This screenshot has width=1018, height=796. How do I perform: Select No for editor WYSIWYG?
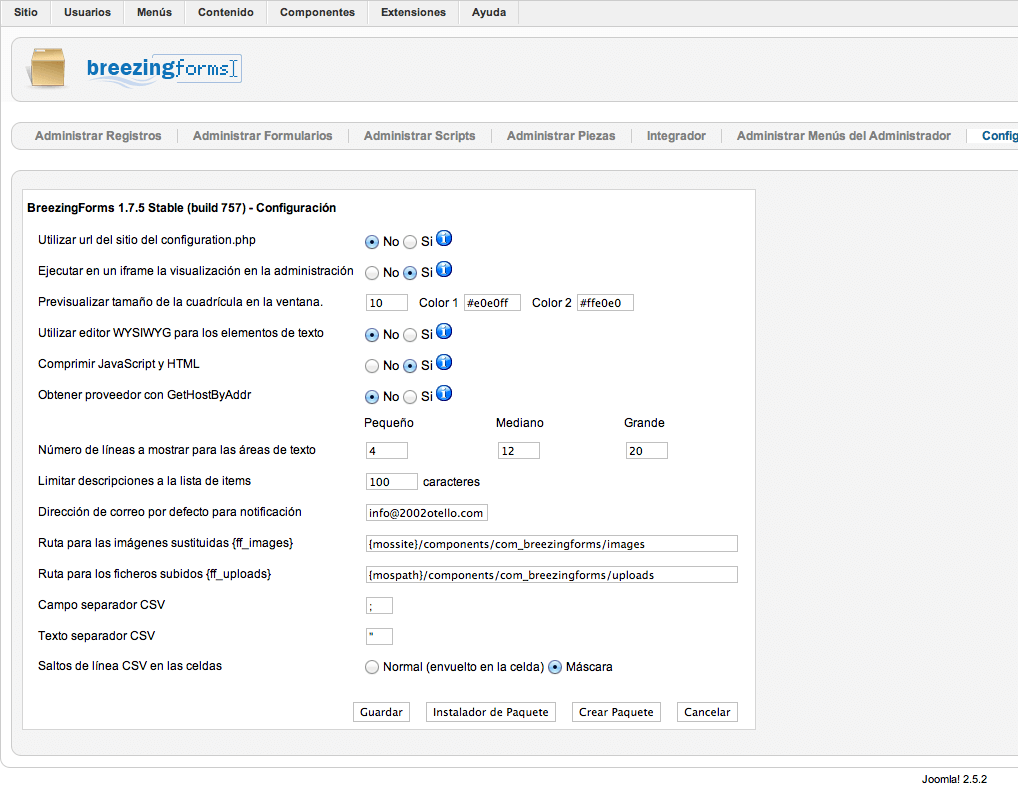[x=372, y=335]
